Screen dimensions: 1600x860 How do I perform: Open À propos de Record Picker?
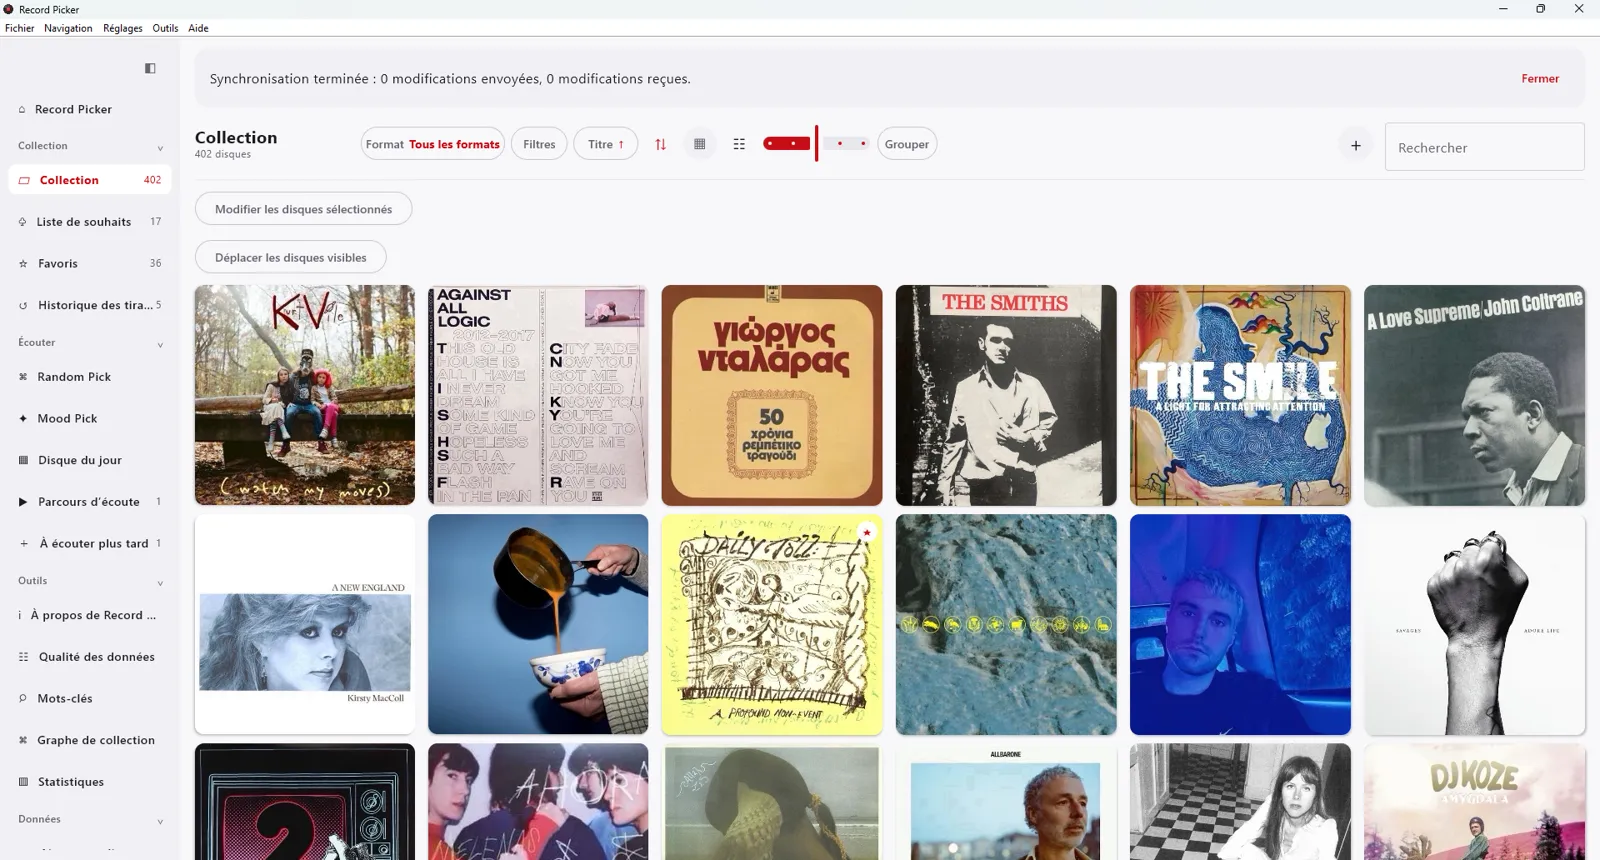[90, 615]
